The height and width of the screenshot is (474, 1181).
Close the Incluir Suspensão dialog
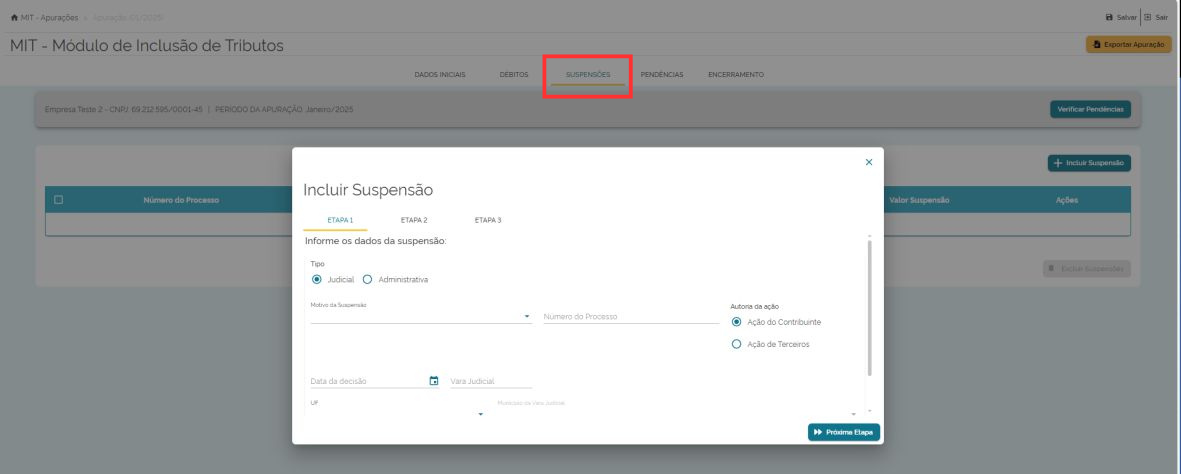pos(868,162)
